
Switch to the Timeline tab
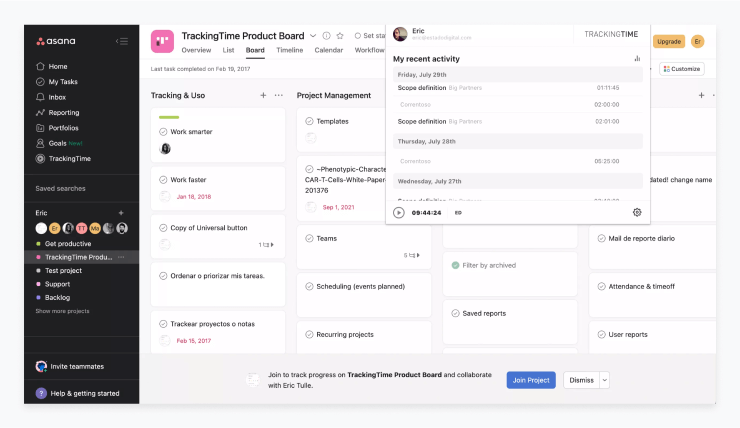pyautogui.click(x=290, y=50)
